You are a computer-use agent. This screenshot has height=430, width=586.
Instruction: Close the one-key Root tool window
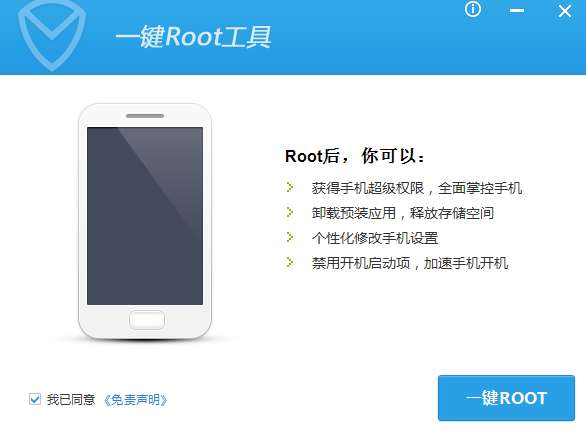tap(565, 11)
